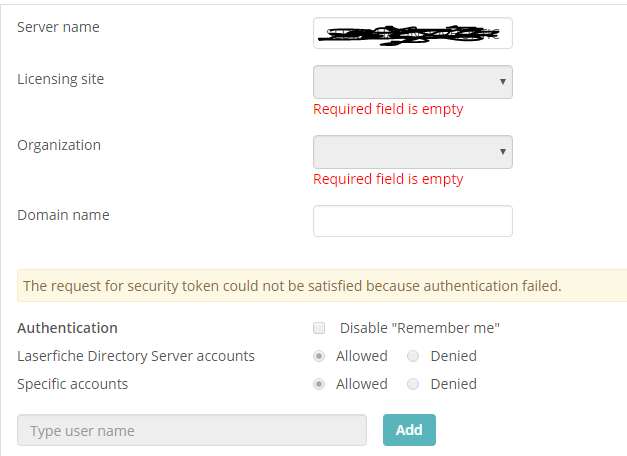Expand the Organization dropdown
This screenshot has width=627, height=456.
click(412, 152)
